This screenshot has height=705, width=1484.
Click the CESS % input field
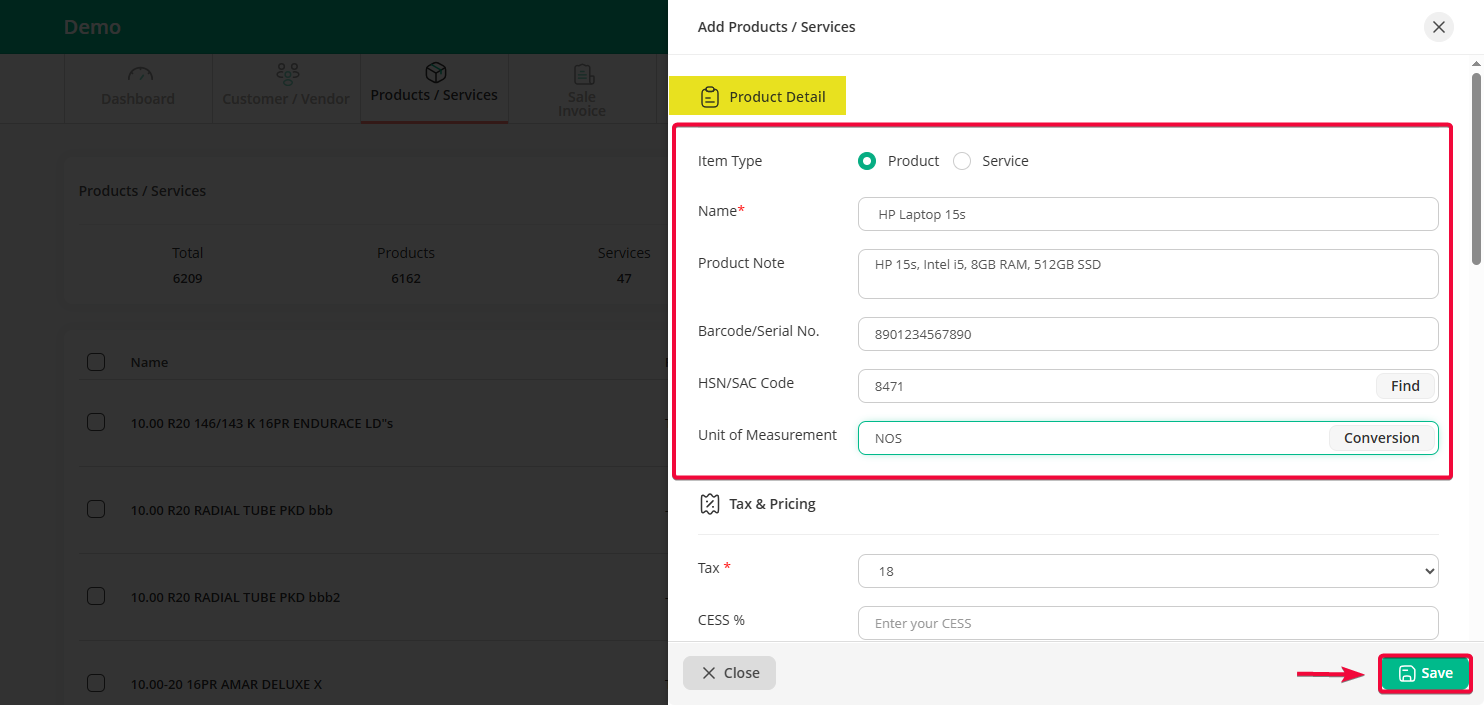[1148, 623]
